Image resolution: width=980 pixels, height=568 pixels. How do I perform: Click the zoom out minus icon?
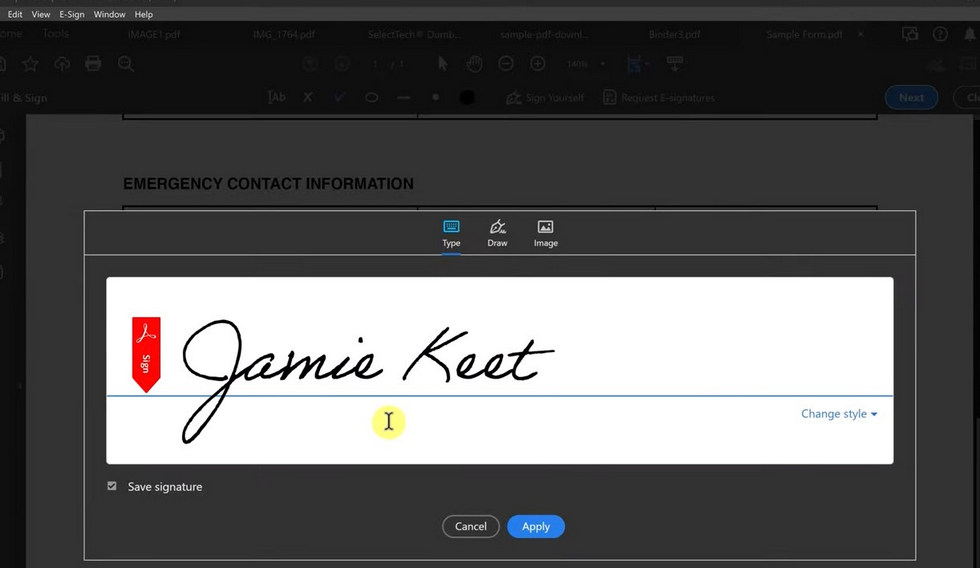(506, 64)
